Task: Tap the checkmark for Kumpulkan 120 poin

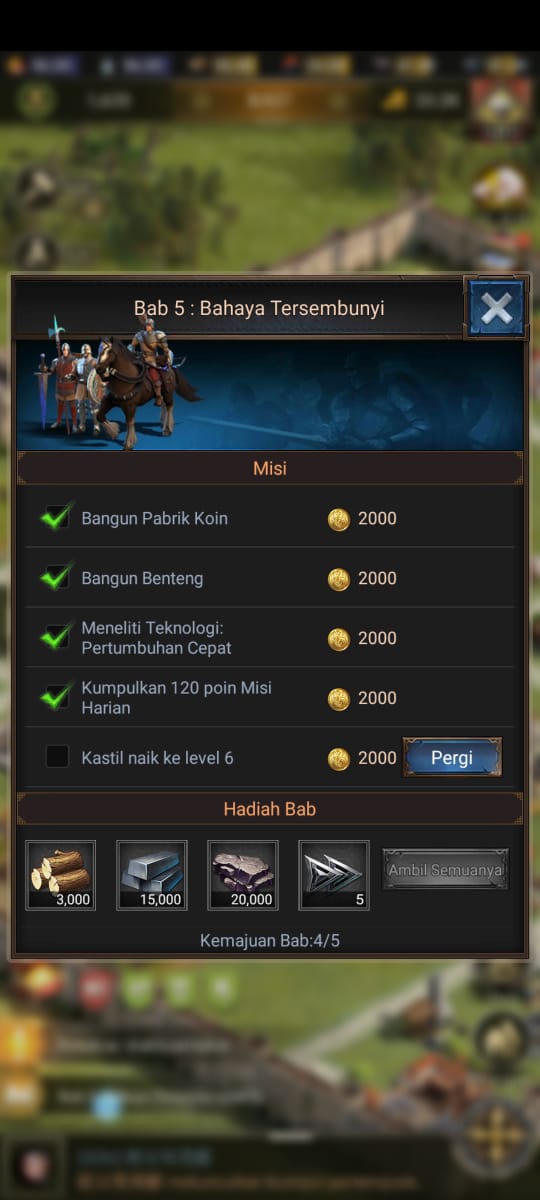Action: point(57,697)
